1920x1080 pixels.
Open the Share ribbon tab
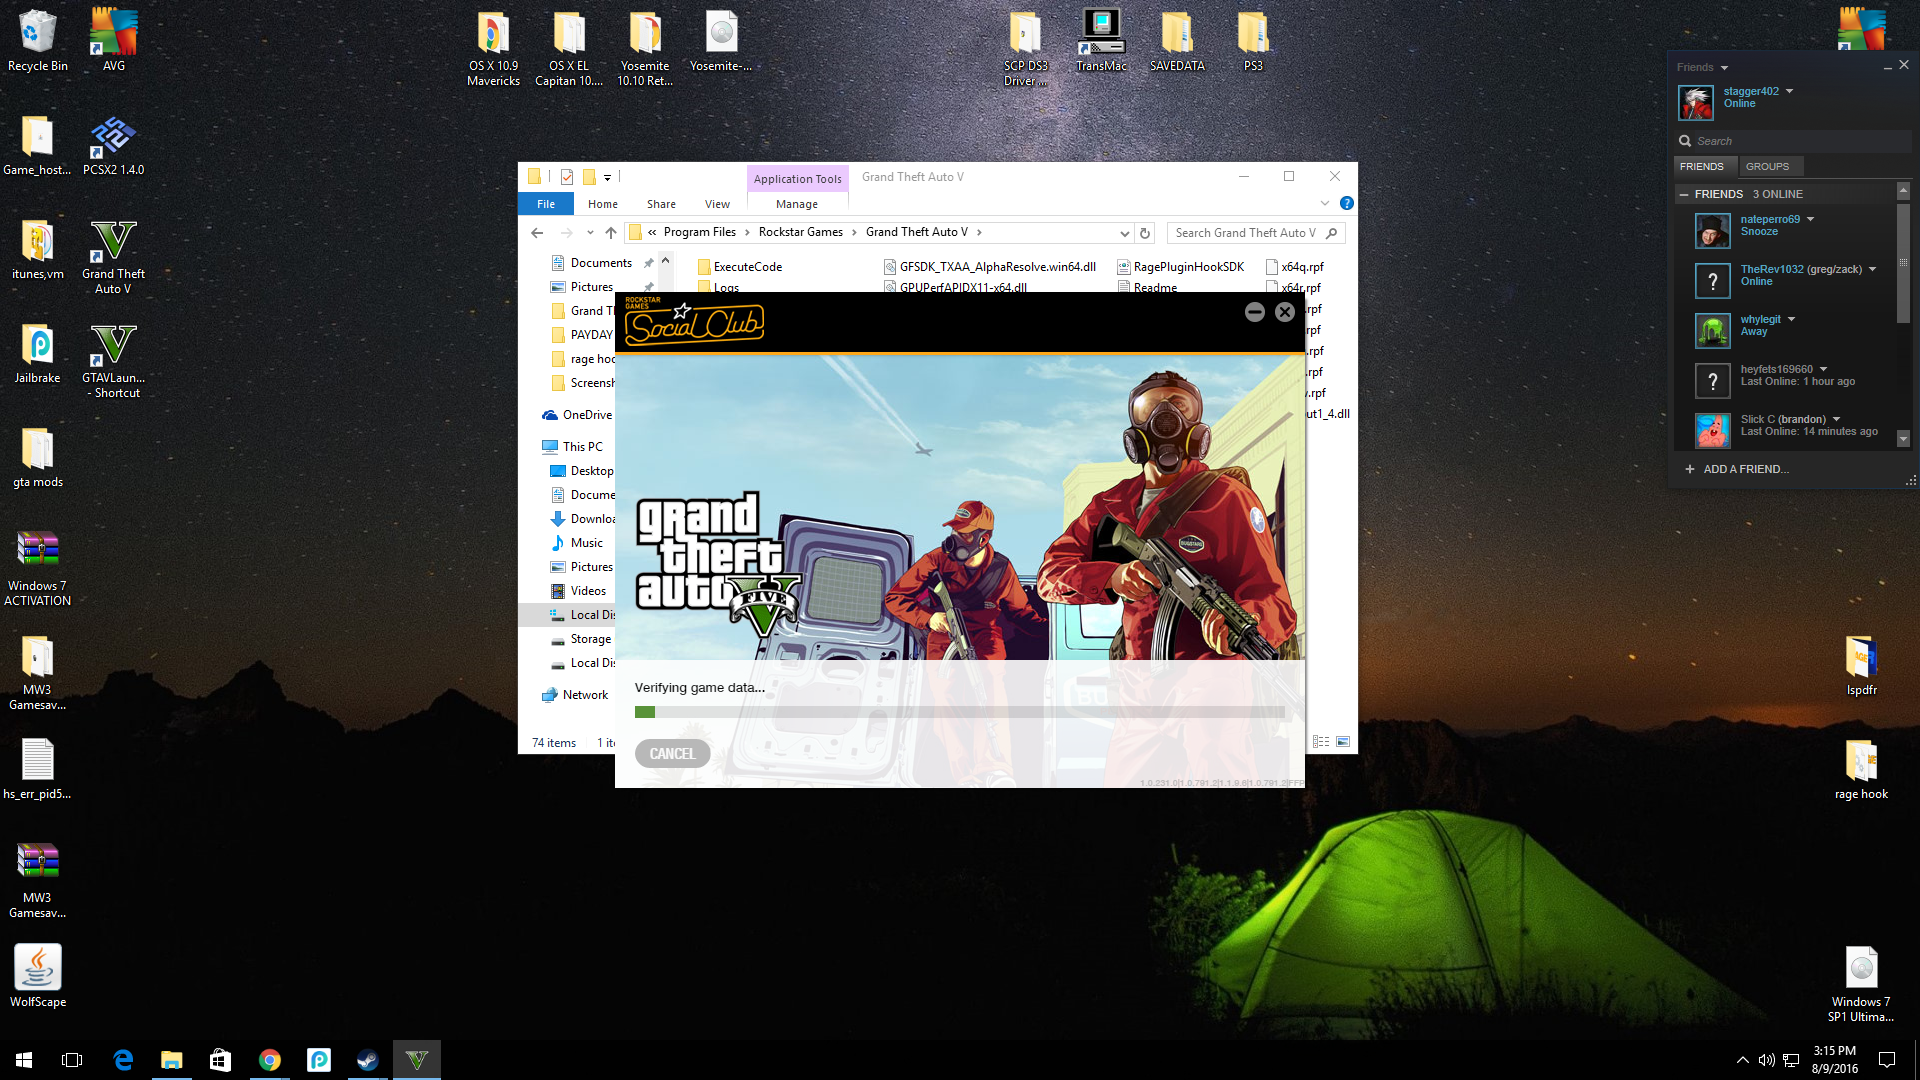(x=661, y=204)
